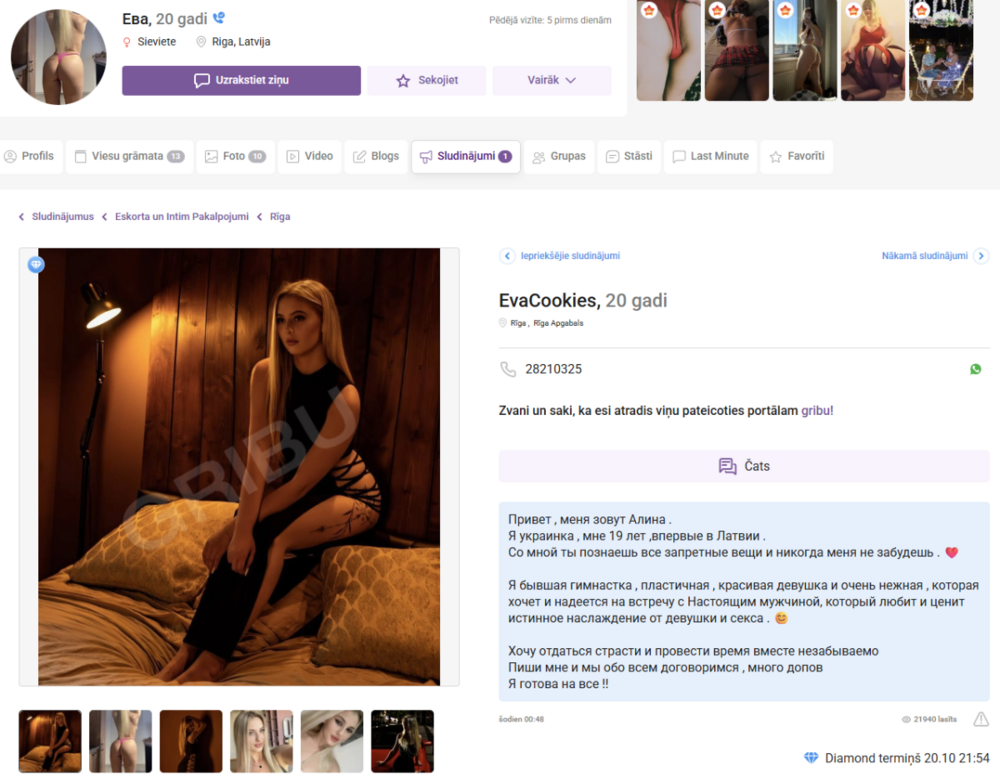
Task: Advance using the Nākamā sludinājumi arrow
Action: click(x=981, y=256)
